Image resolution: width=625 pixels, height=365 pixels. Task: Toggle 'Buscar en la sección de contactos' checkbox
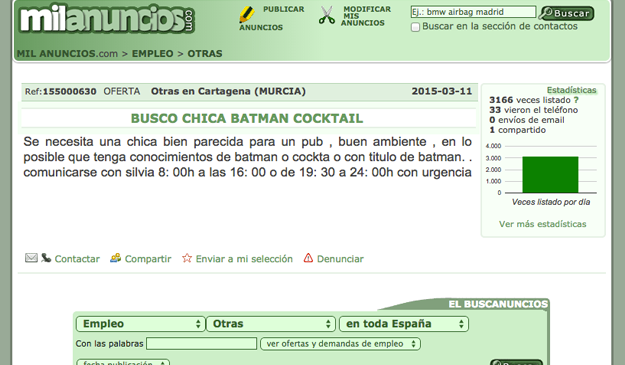pyautogui.click(x=415, y=27)
